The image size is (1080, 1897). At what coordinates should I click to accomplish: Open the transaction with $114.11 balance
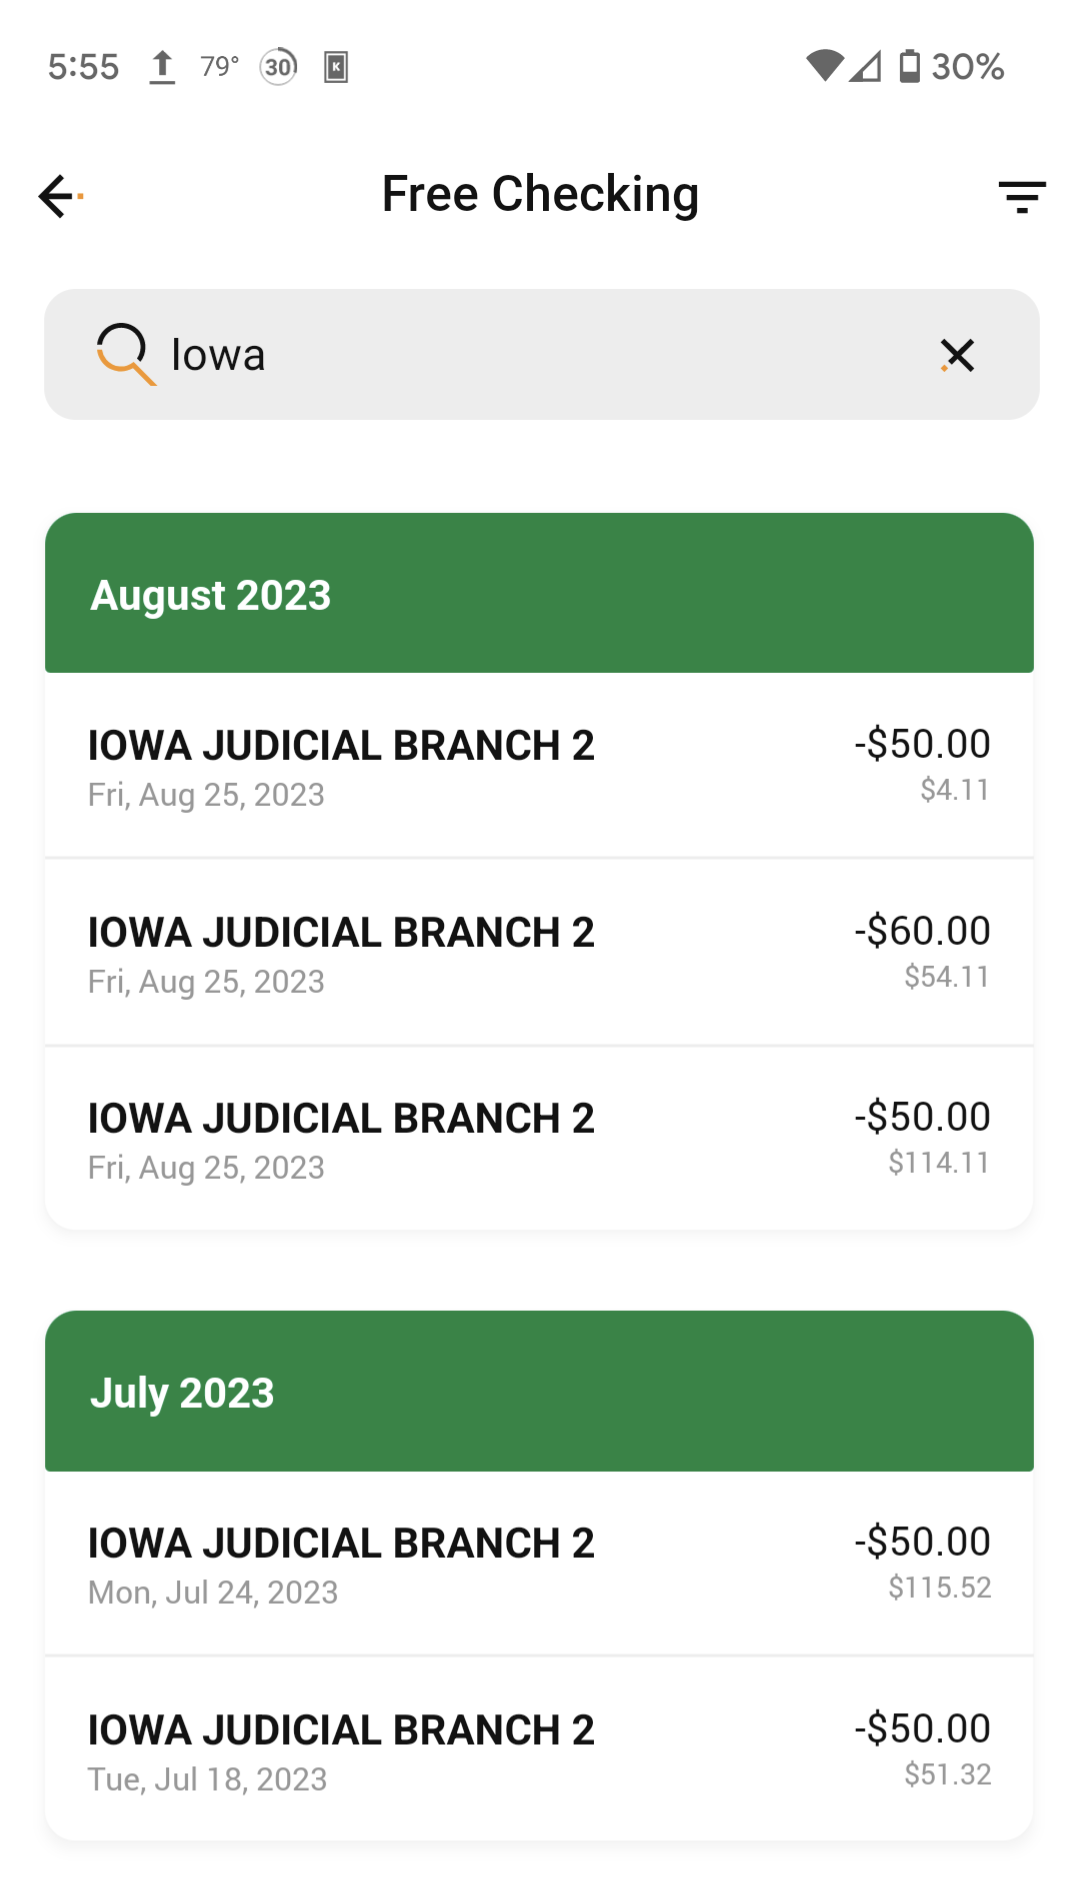pyautogui.click(x=539, y=1140)
